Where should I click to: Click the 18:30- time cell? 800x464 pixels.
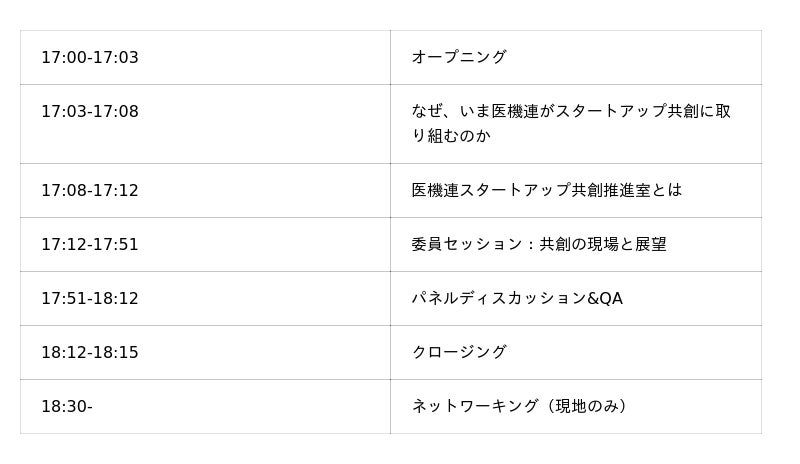tap(67, 406)
